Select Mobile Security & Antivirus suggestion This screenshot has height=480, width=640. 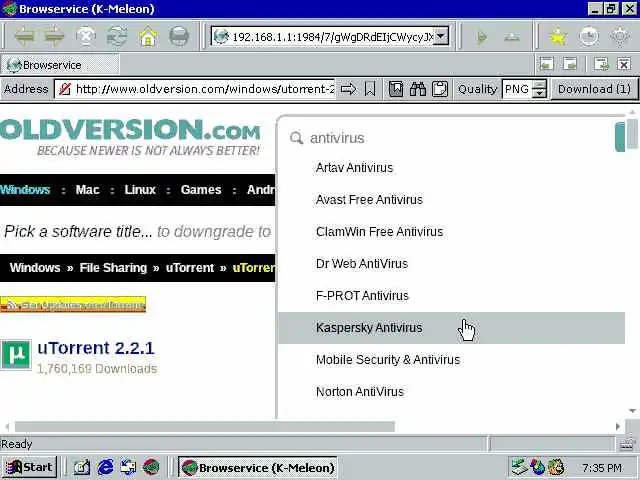(x=451, y=360)
